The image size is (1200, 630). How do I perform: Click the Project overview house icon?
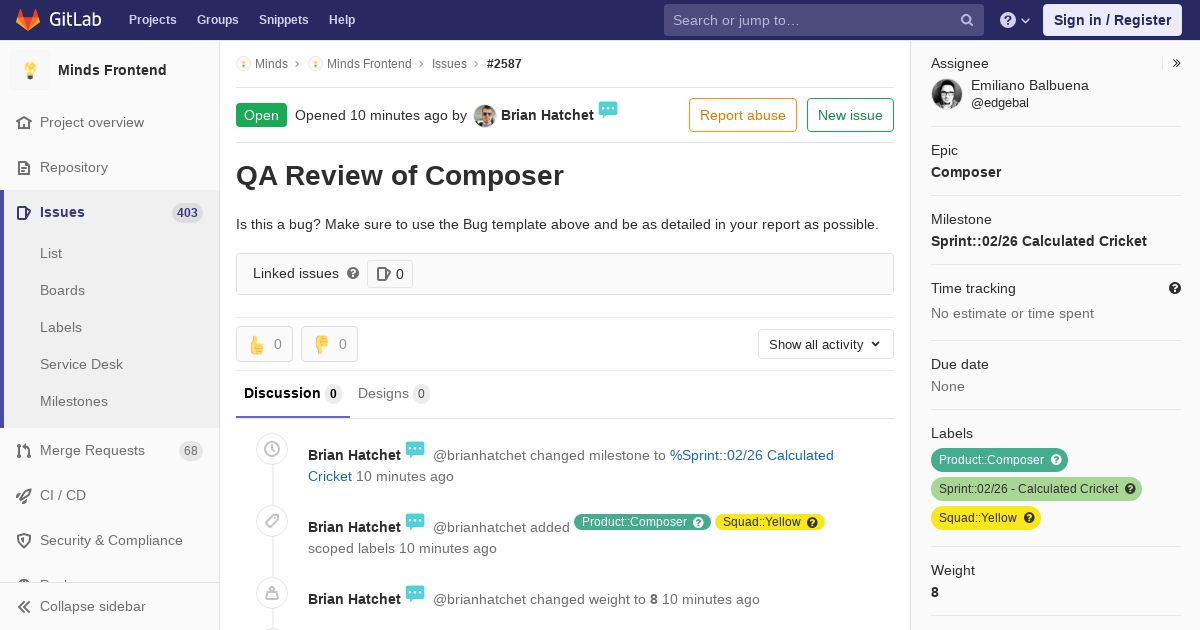coord(24,122)
